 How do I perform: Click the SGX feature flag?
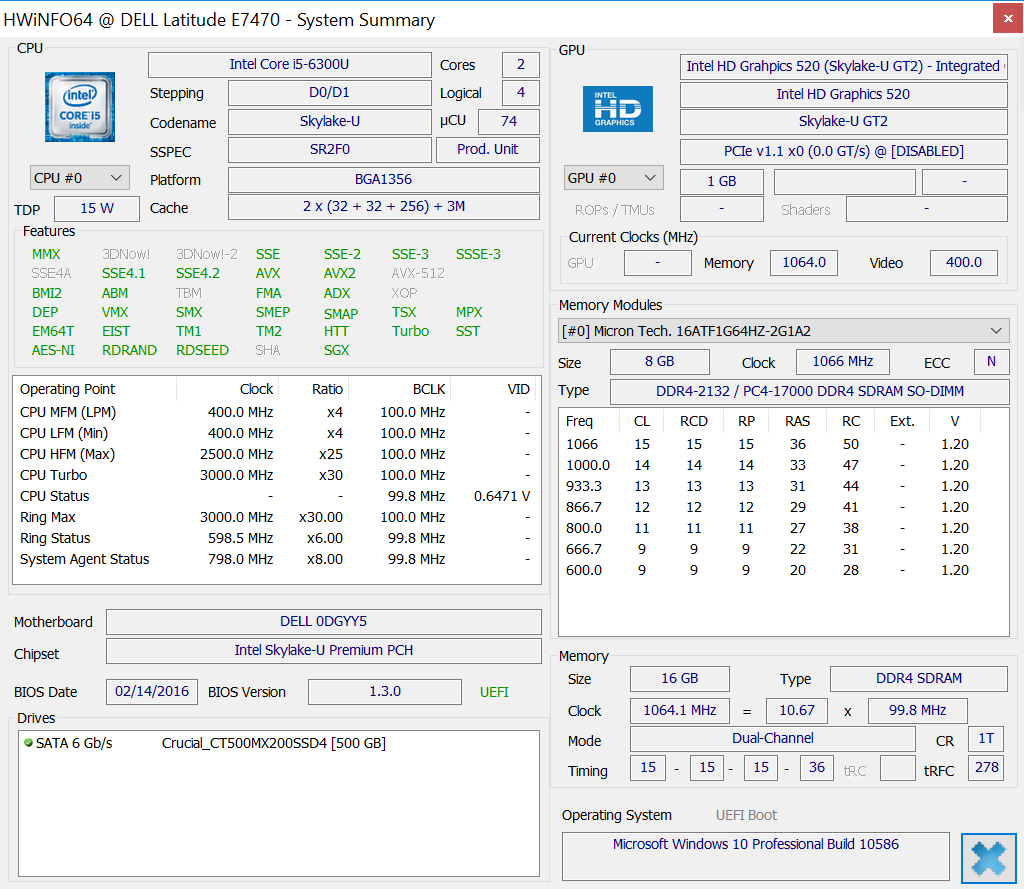336,350
